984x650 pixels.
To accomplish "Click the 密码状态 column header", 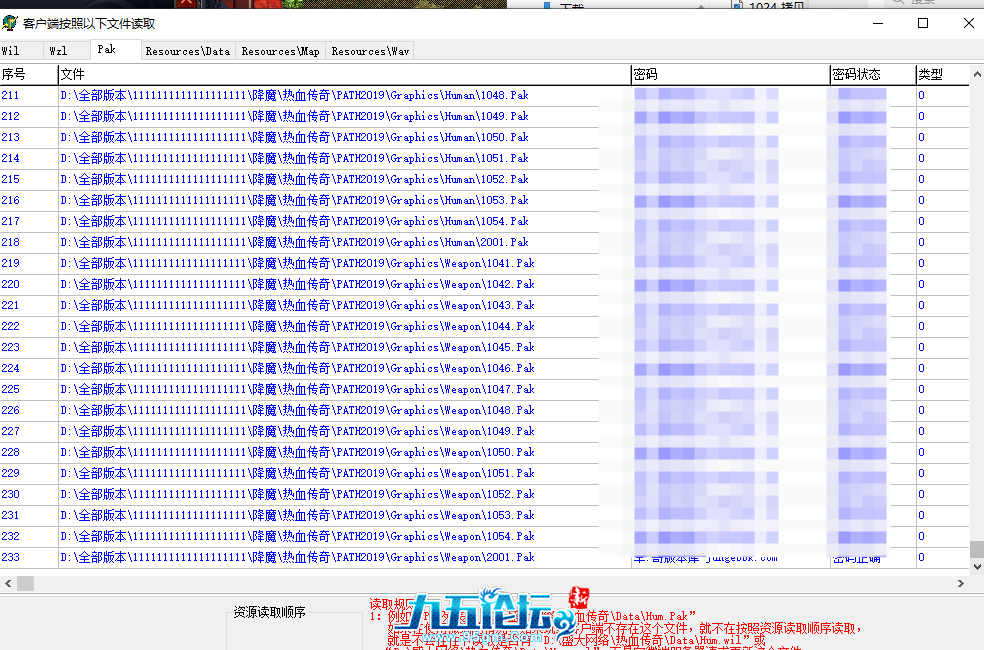I will [873, 75].
